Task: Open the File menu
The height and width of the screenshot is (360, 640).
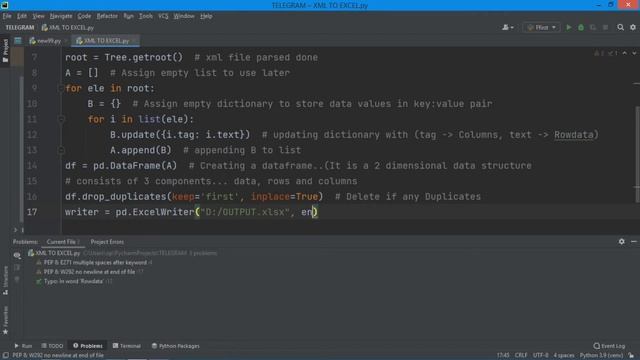Action: coord(7,16)
